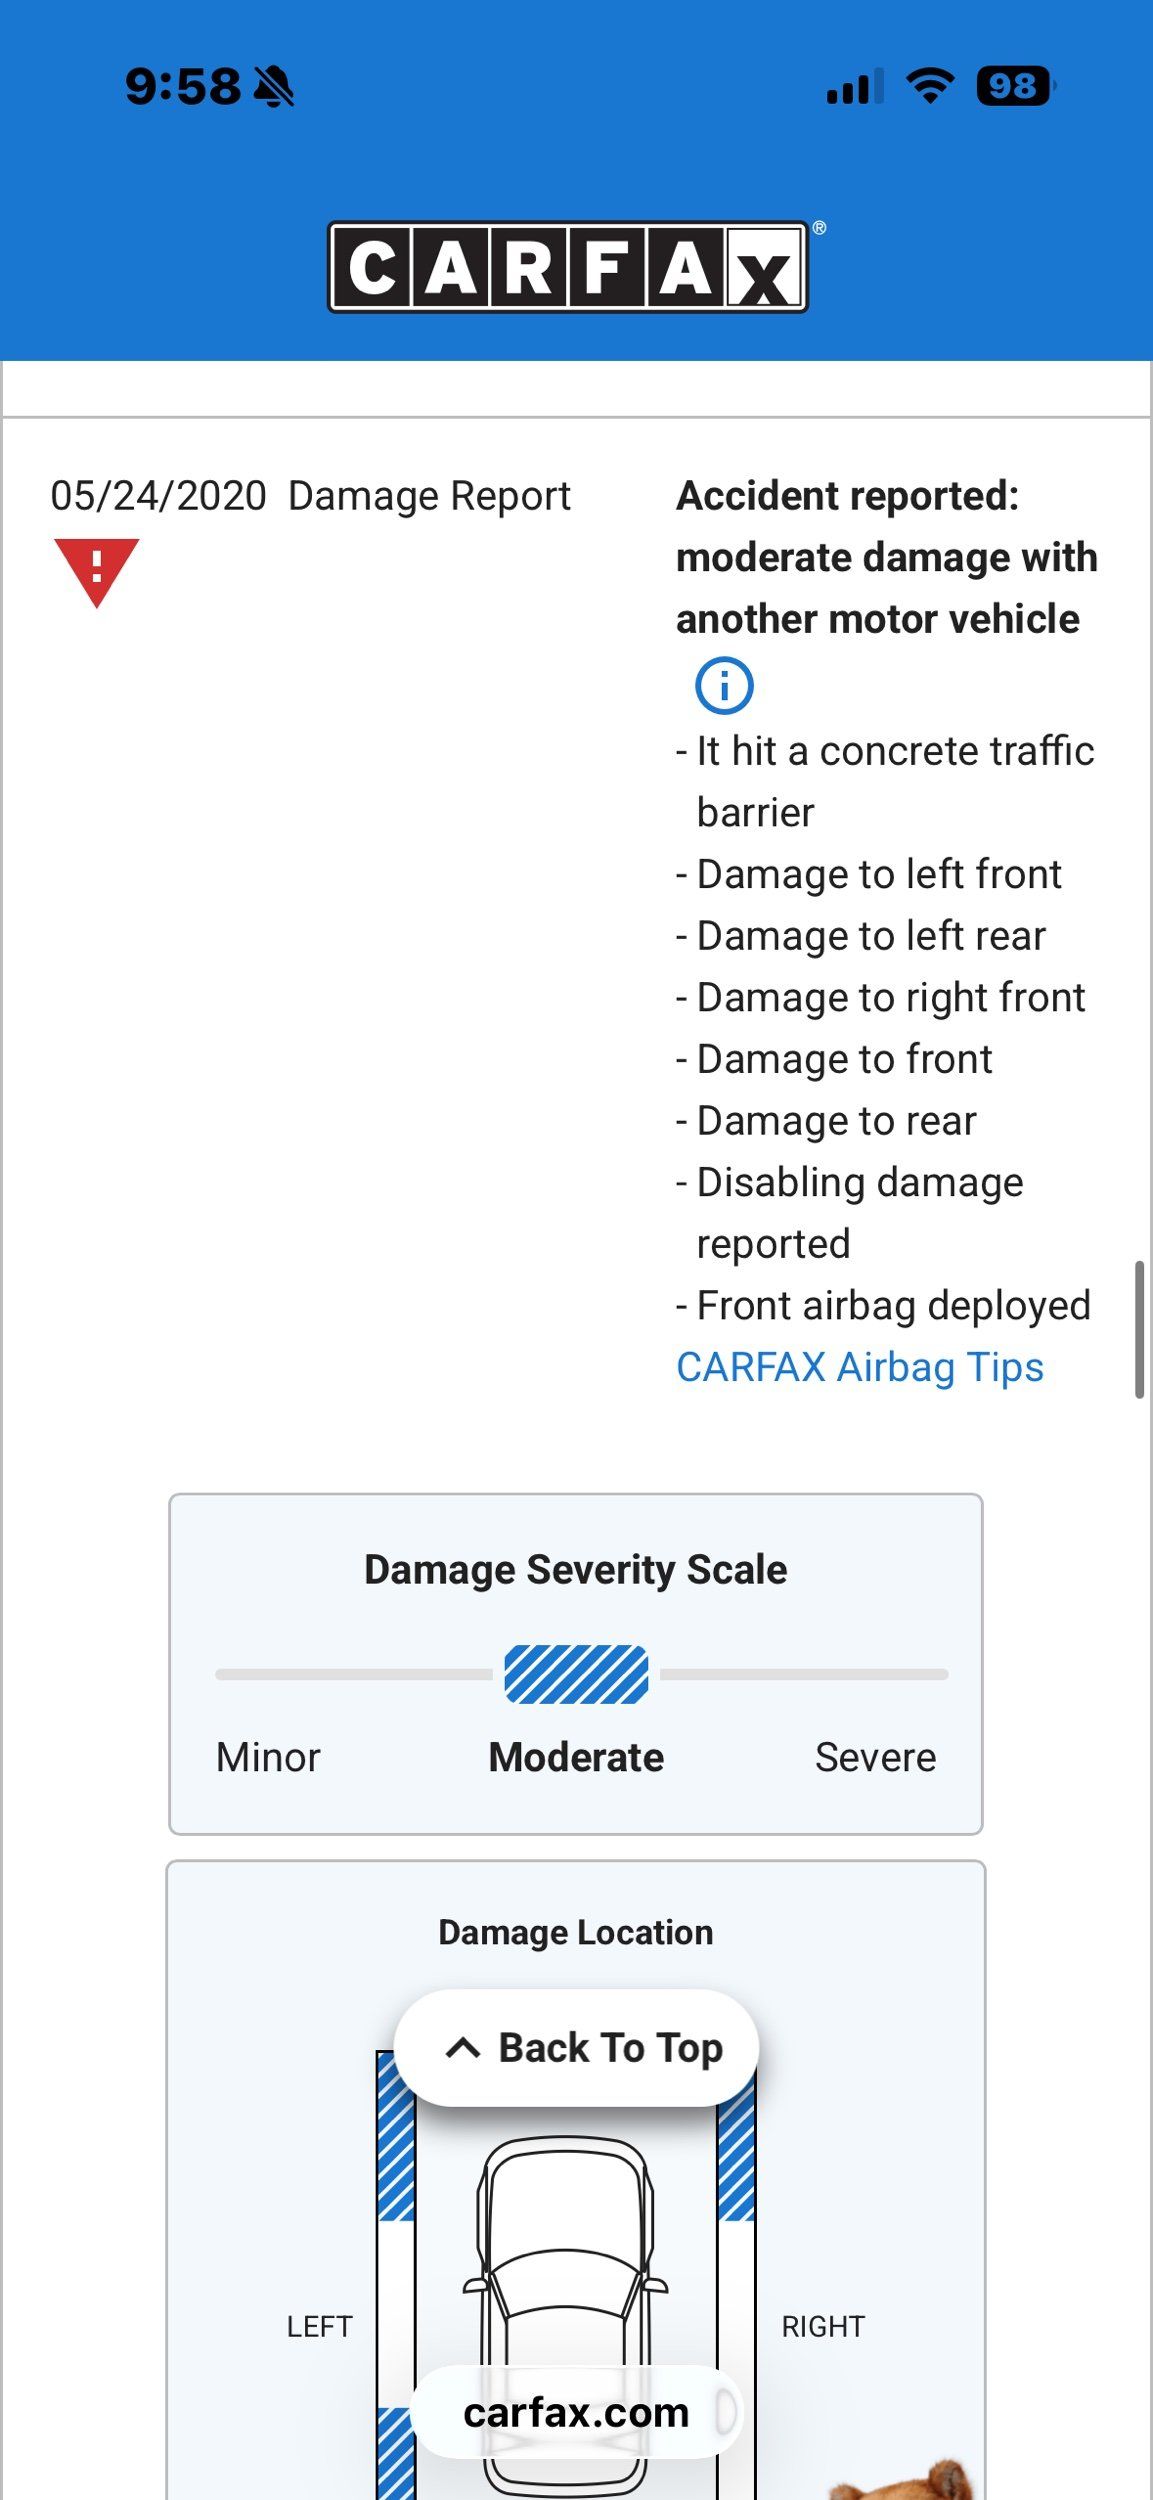Tap the carfax.com address bar
The width and height of the screenshot is (1153, 2500).
click(x=576, y=2413)
